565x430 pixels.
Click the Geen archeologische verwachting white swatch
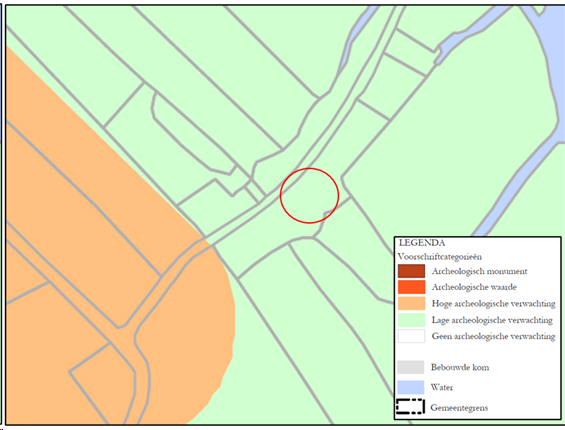click(x=411, y=336)
